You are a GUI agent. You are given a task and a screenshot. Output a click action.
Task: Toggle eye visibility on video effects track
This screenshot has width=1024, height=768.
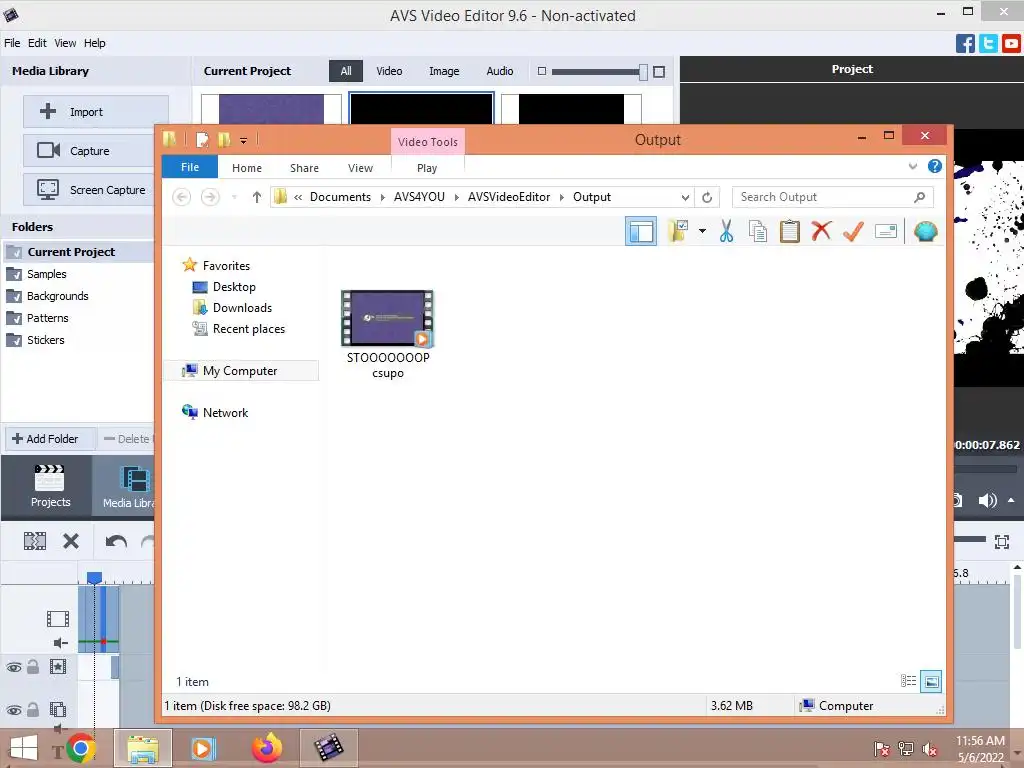point(13,667)
